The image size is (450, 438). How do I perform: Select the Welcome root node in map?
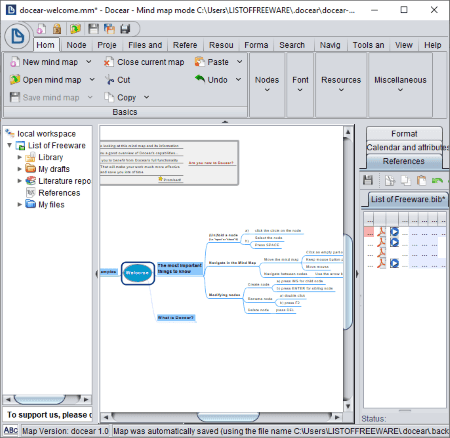click(138, 273)
